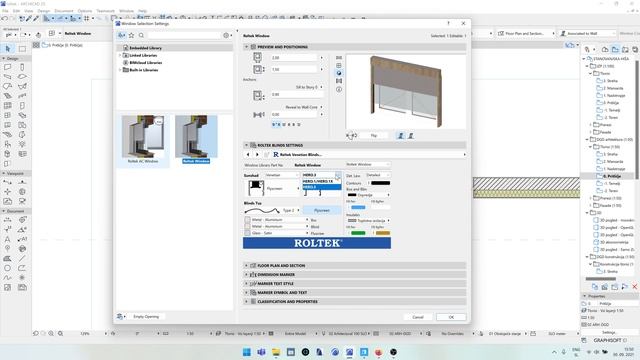Image resolution: width=640 pixels, height=360 pixels.
Task: Open the Windows Start menu
Action: (x=247, y=352)
